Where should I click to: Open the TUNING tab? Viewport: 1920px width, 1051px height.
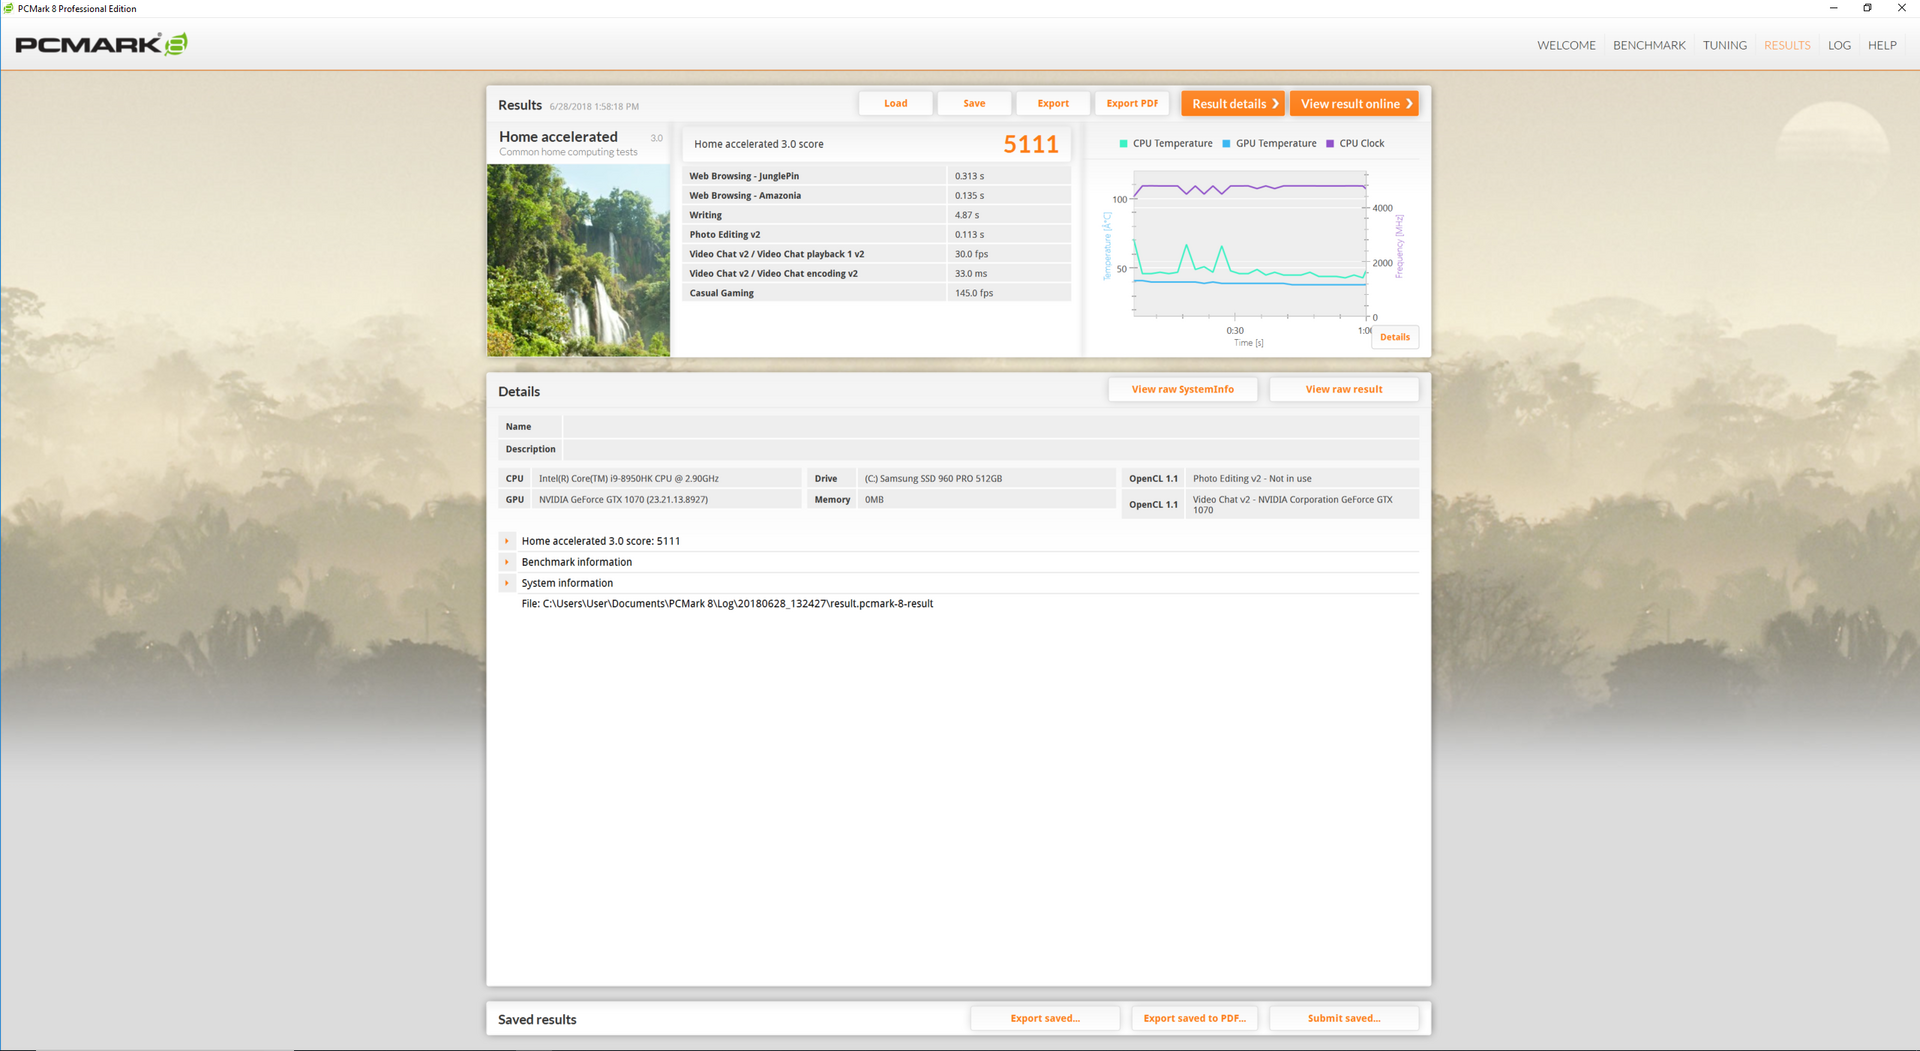tap(1725, 45)
